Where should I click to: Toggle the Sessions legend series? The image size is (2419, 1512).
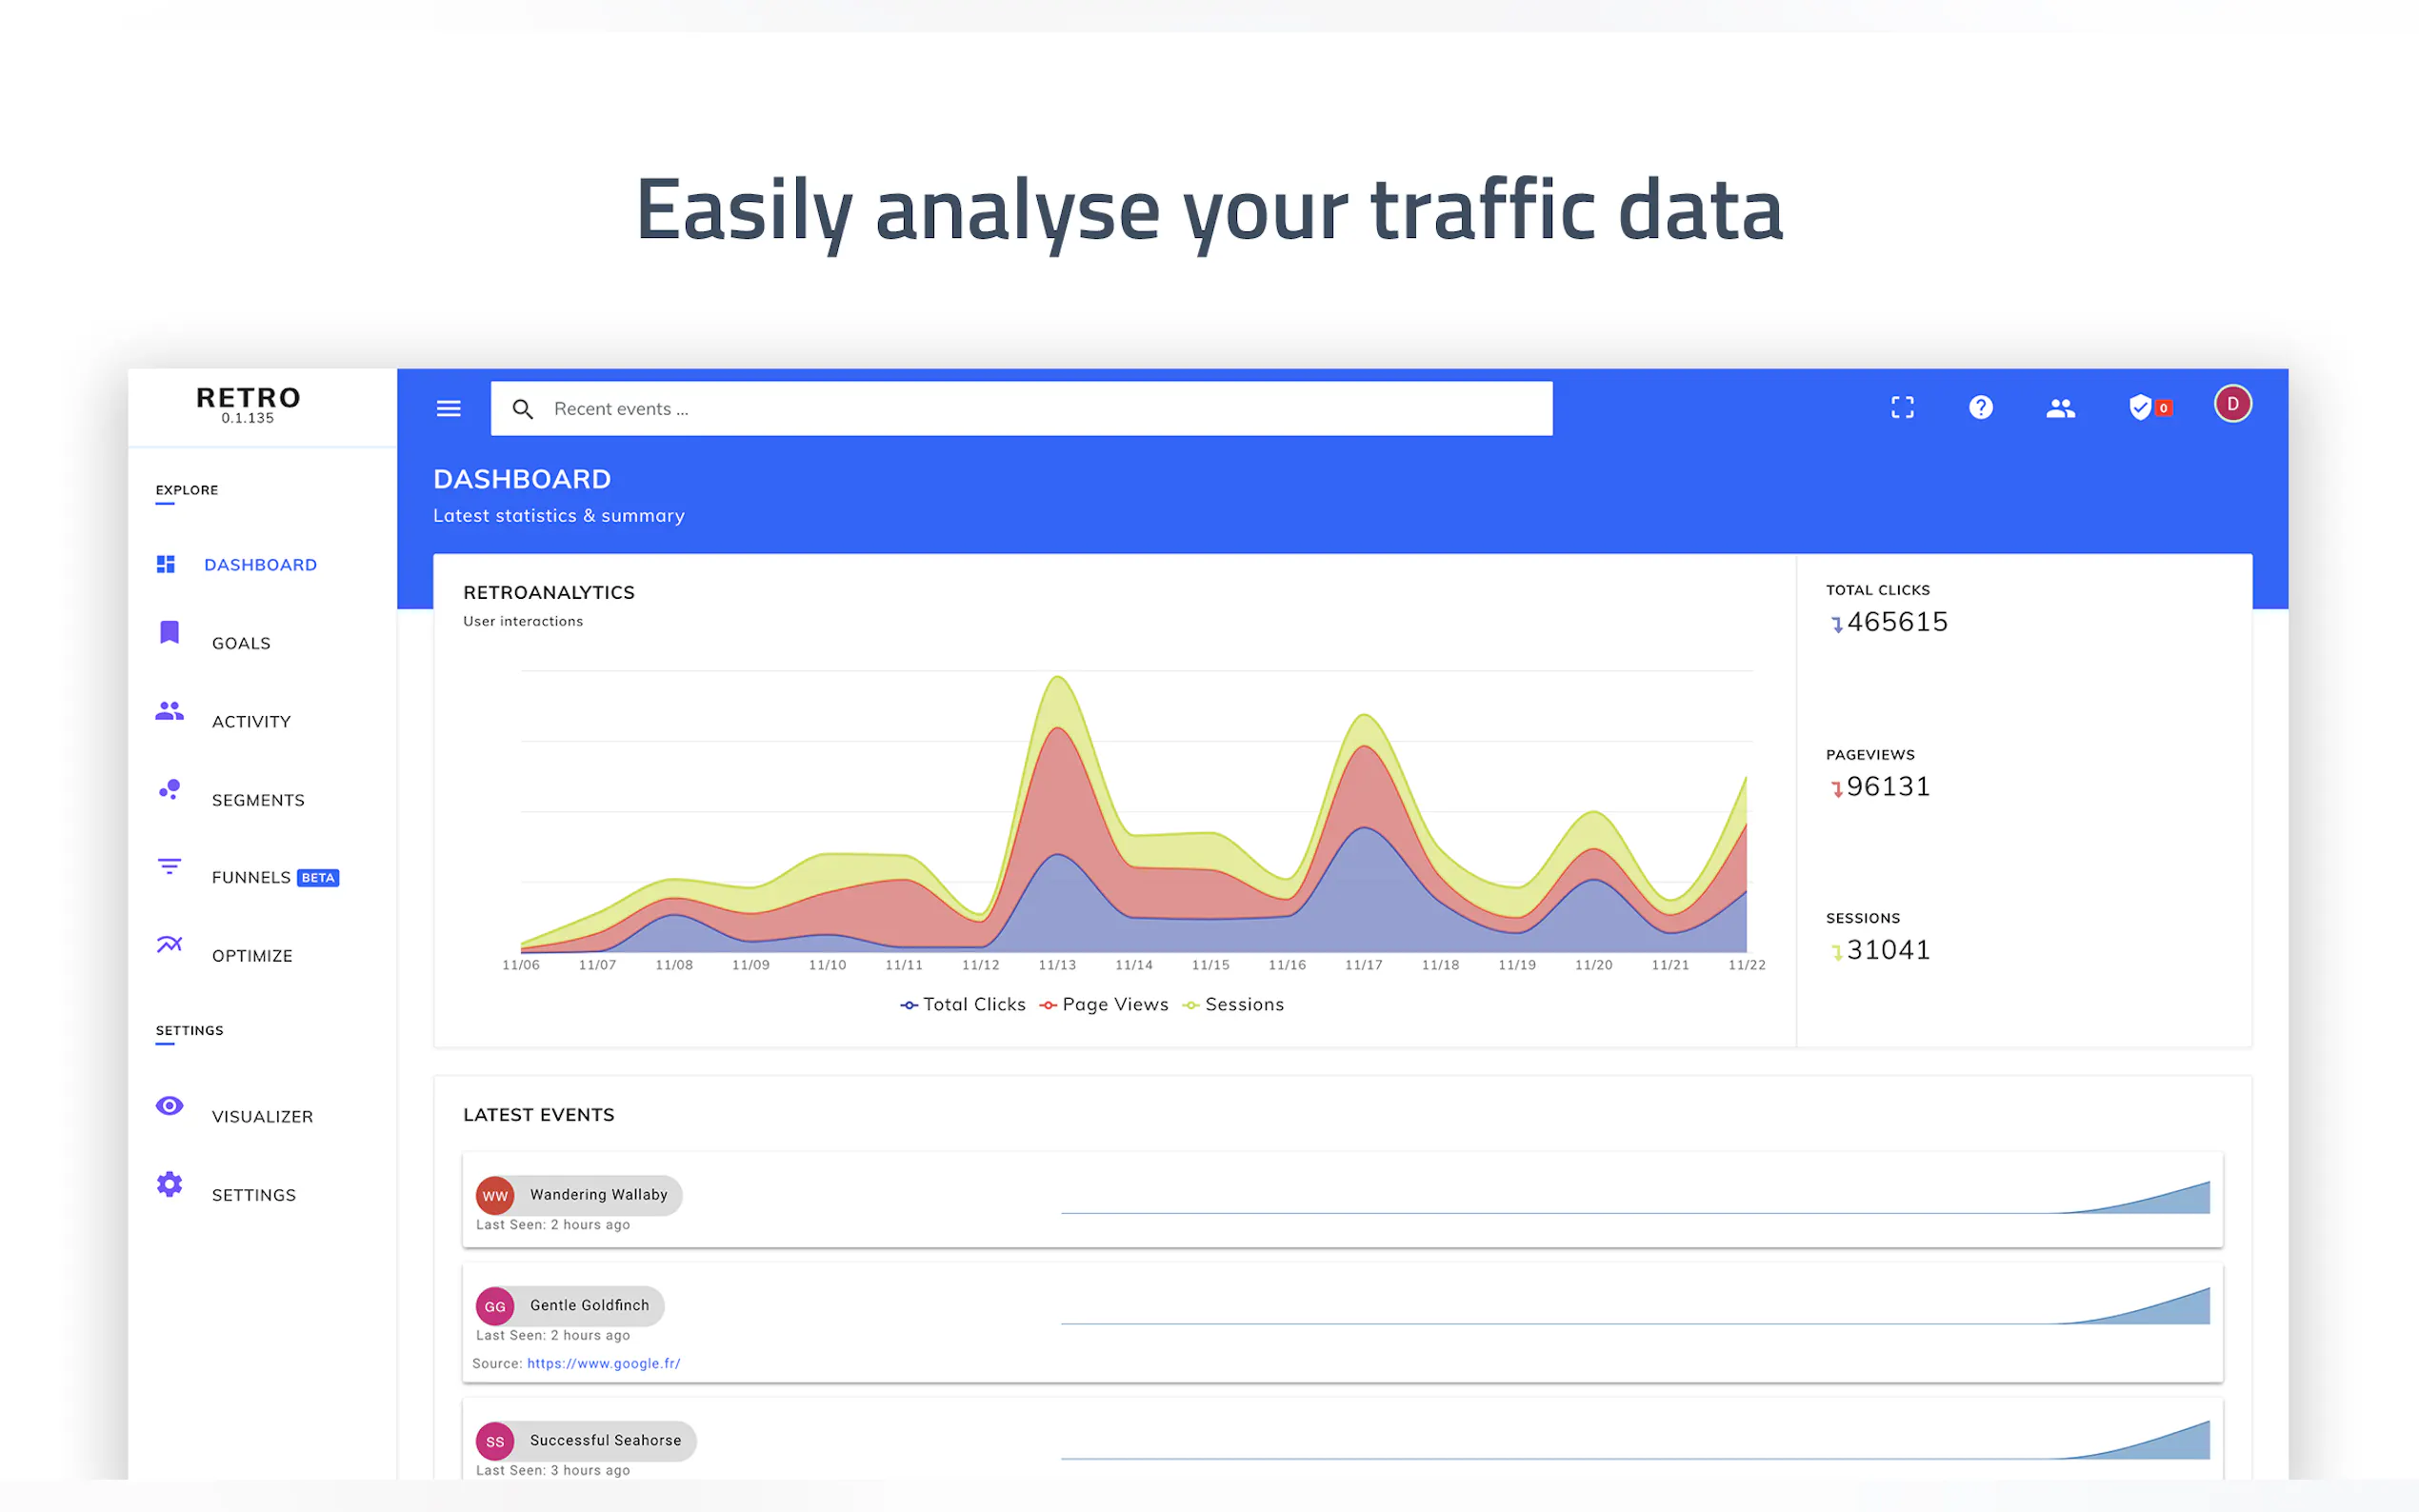pyautogui.click(x=1233, y=1004)
